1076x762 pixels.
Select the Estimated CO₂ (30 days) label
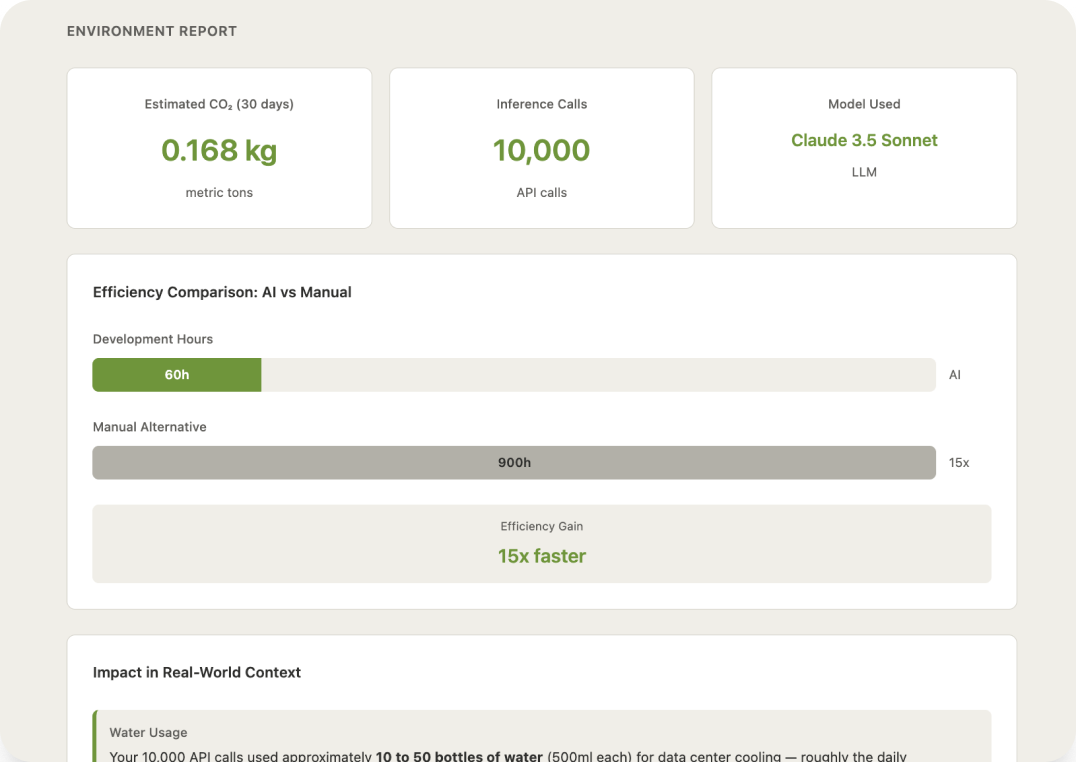pyautogui.click(x=219, y=104)
